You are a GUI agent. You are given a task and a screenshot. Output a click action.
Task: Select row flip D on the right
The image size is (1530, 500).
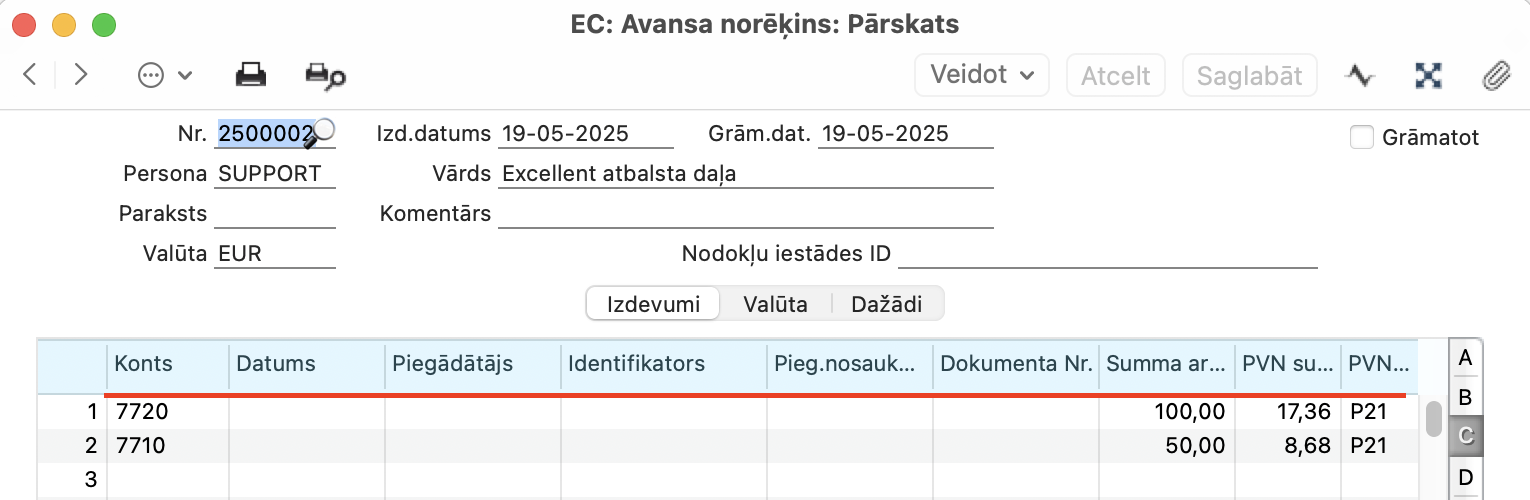tap(1466, 476)
